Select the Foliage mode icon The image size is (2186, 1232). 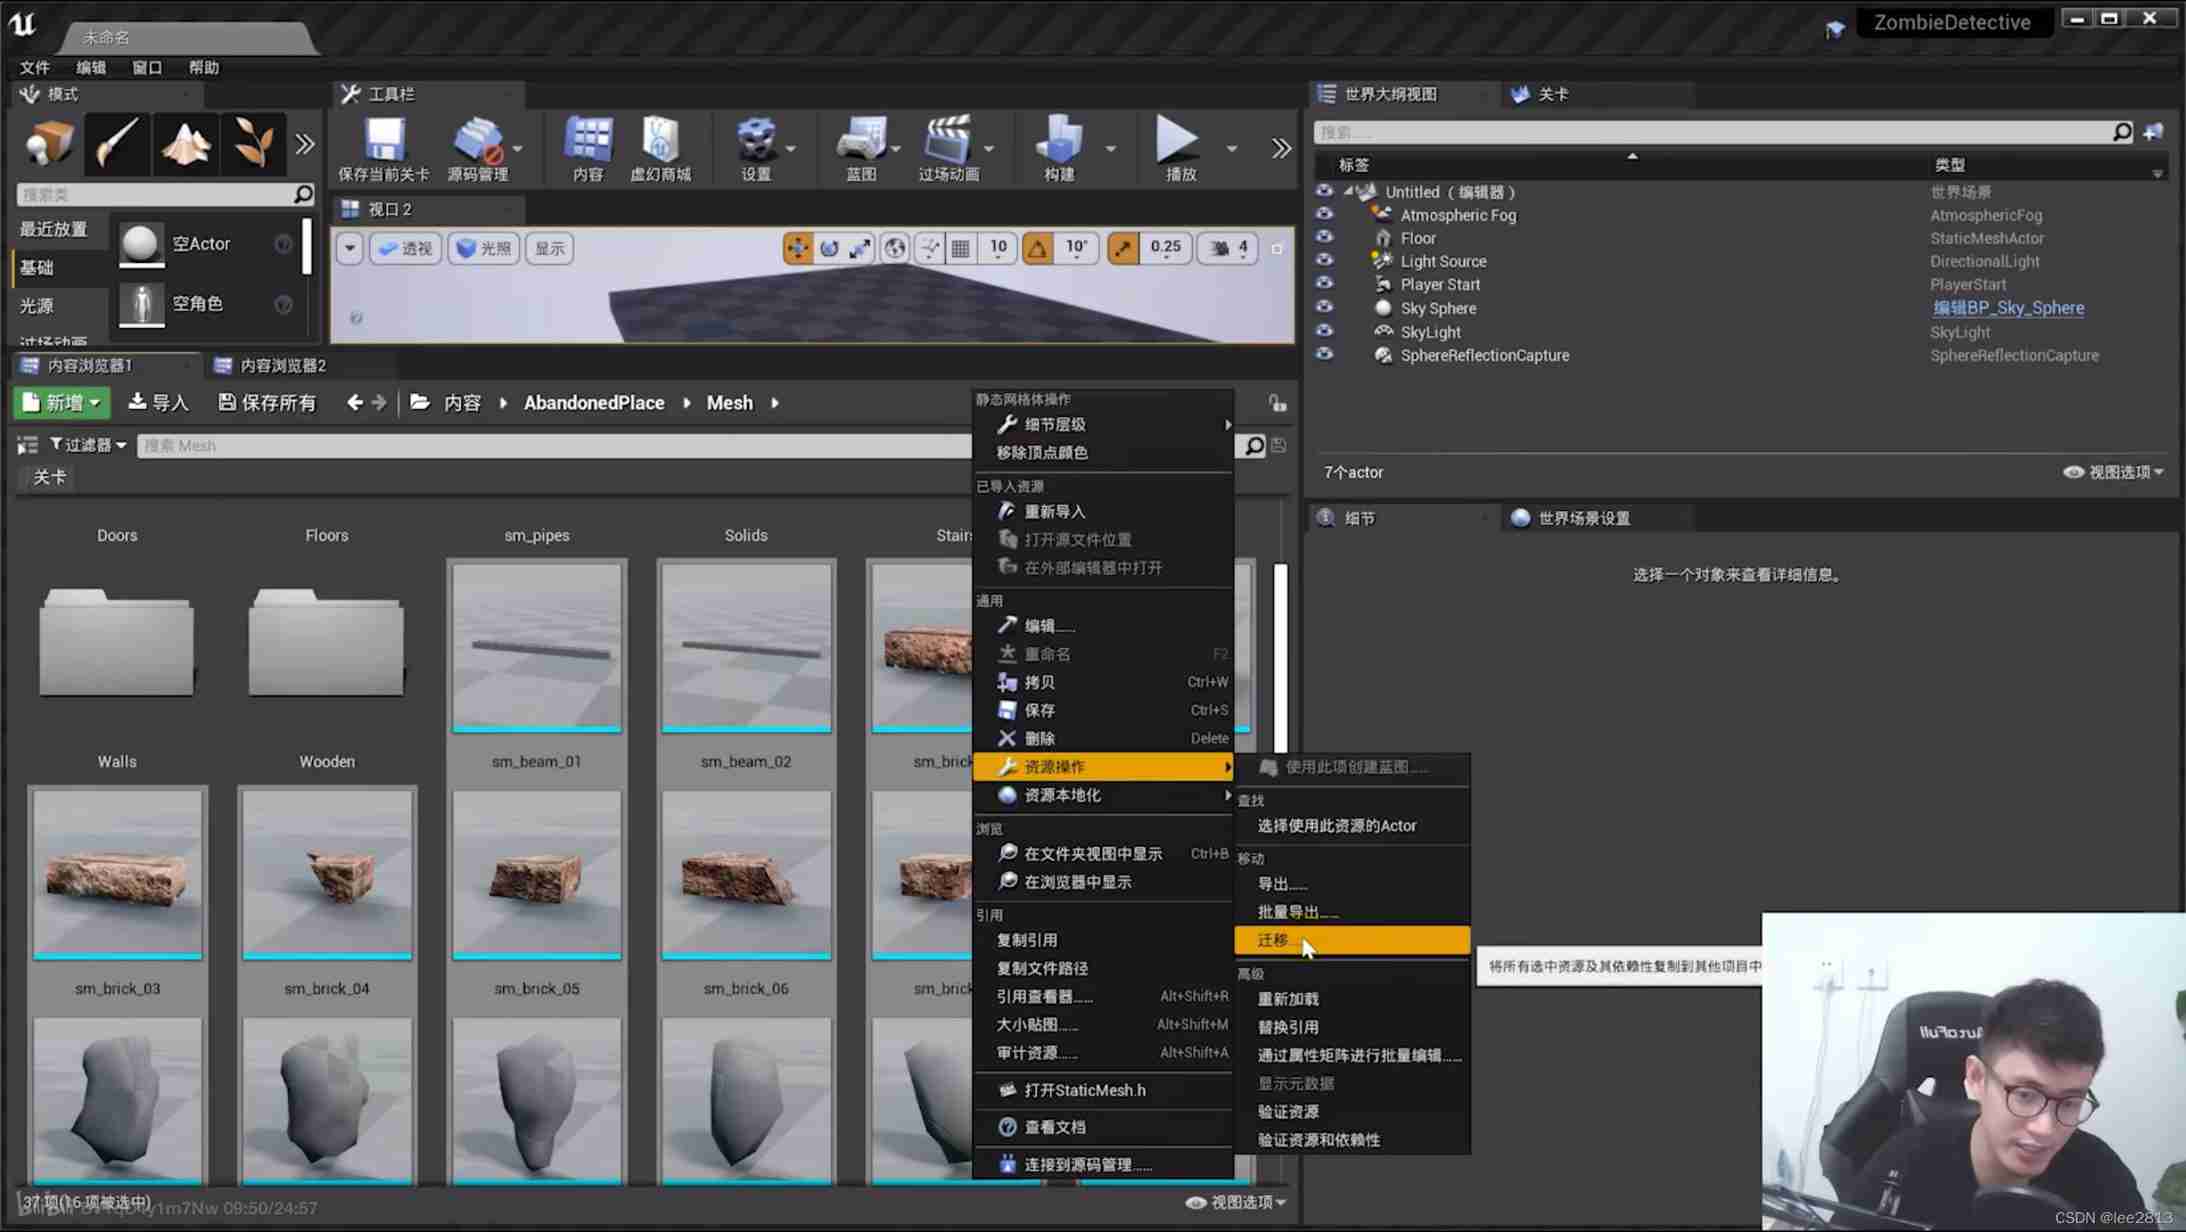[254, 144]
